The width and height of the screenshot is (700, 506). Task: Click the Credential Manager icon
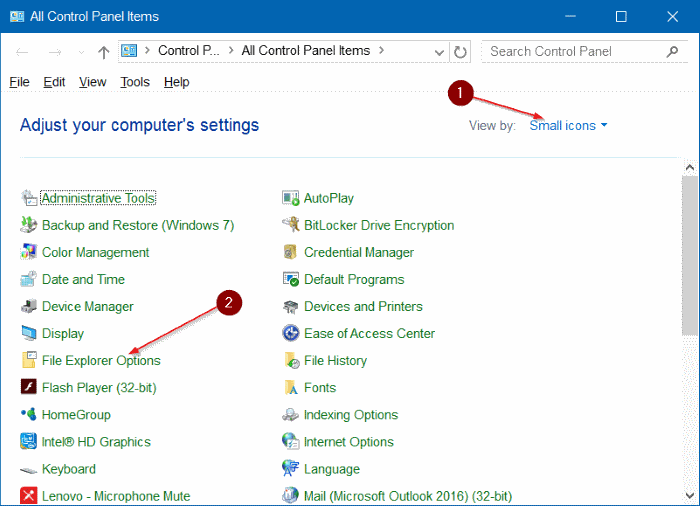click(291, 252)
